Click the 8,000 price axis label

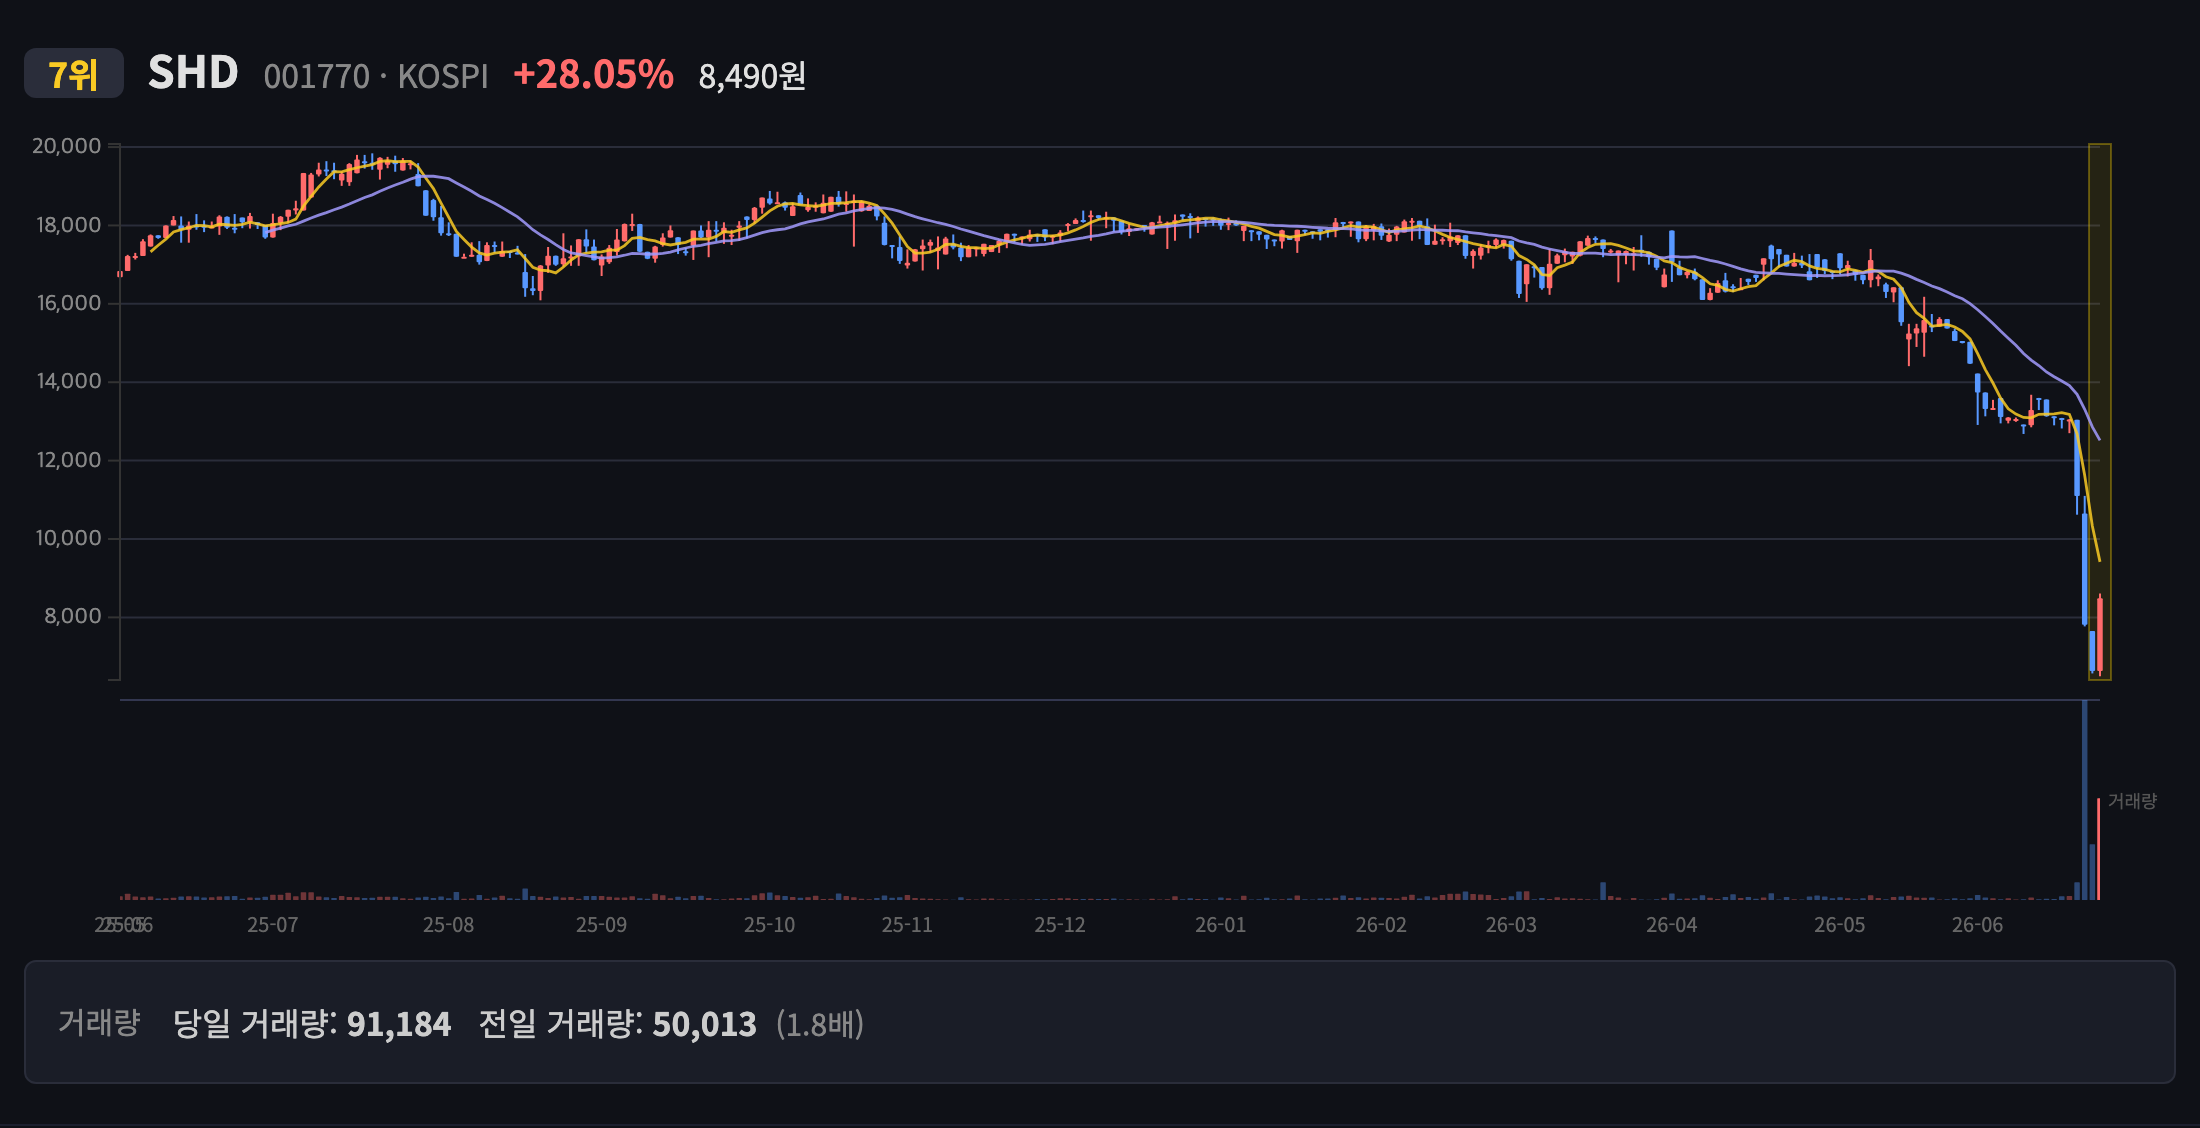point(73,616)
